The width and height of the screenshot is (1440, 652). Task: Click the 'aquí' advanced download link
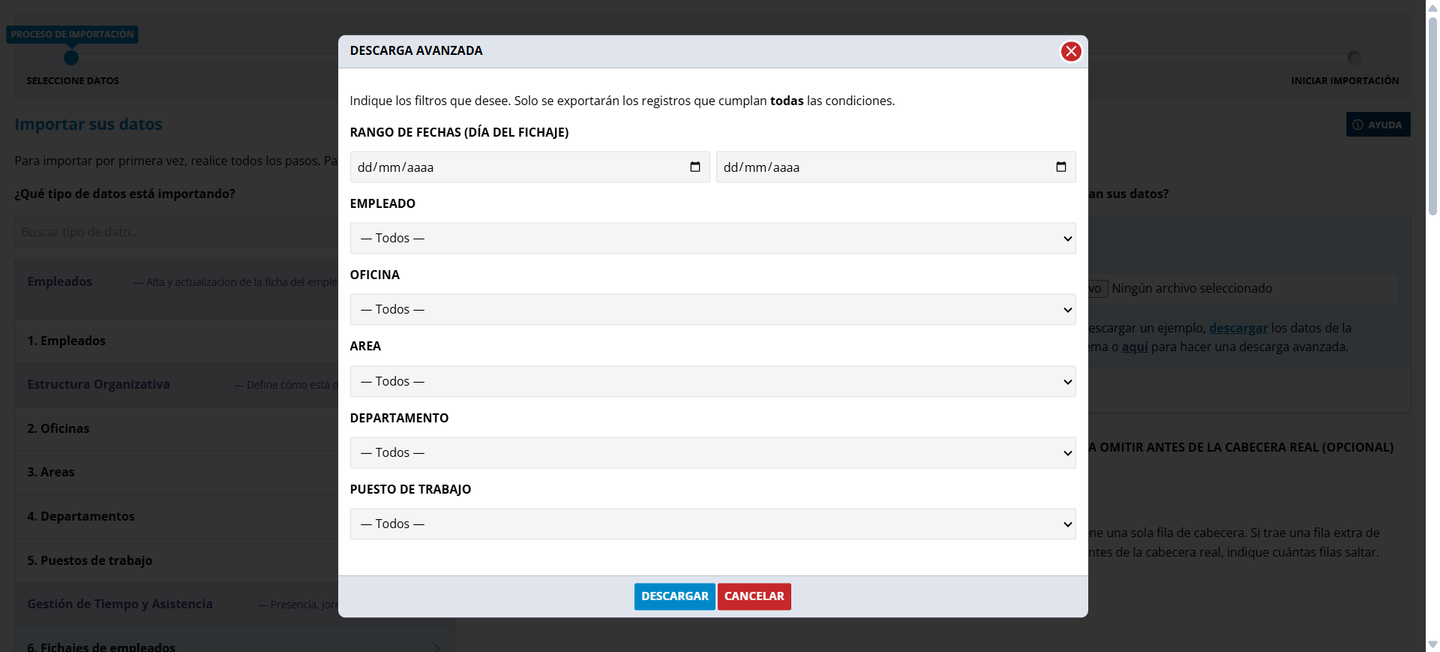point(1134,347)
